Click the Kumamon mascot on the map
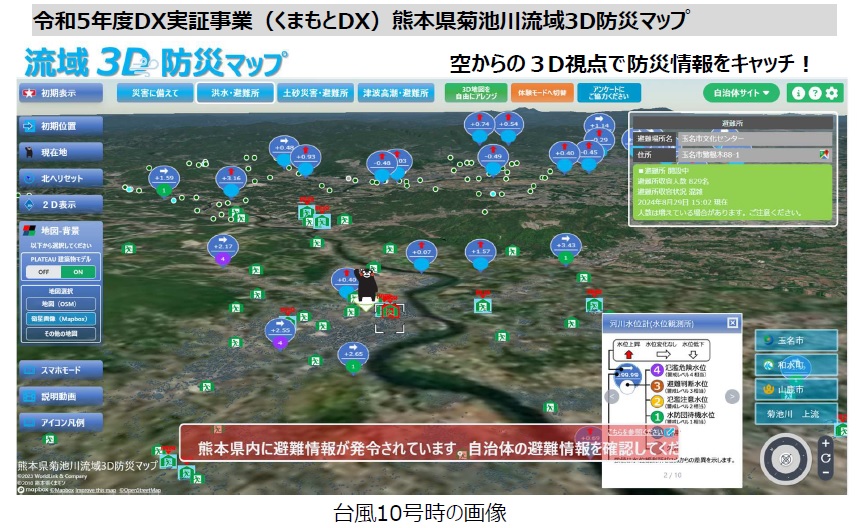Viewport: 857px width, 528px height. [366, 283]
